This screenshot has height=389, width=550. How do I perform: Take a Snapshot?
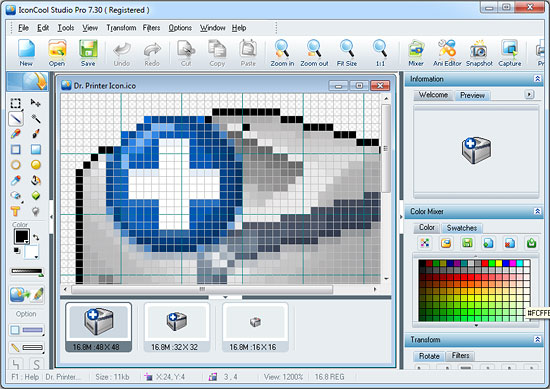click(x=479, y=53)
